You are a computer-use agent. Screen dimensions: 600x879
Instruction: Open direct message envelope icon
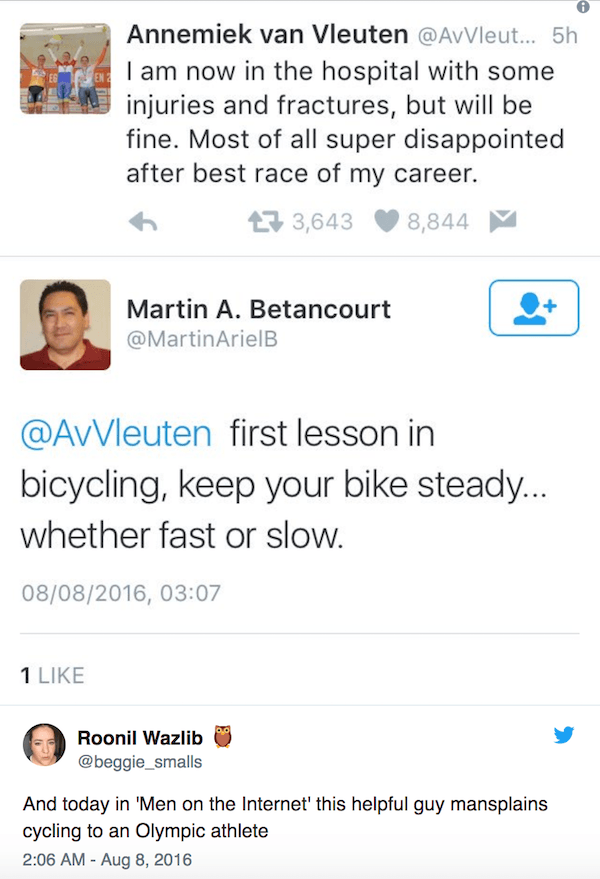point(502,222)
